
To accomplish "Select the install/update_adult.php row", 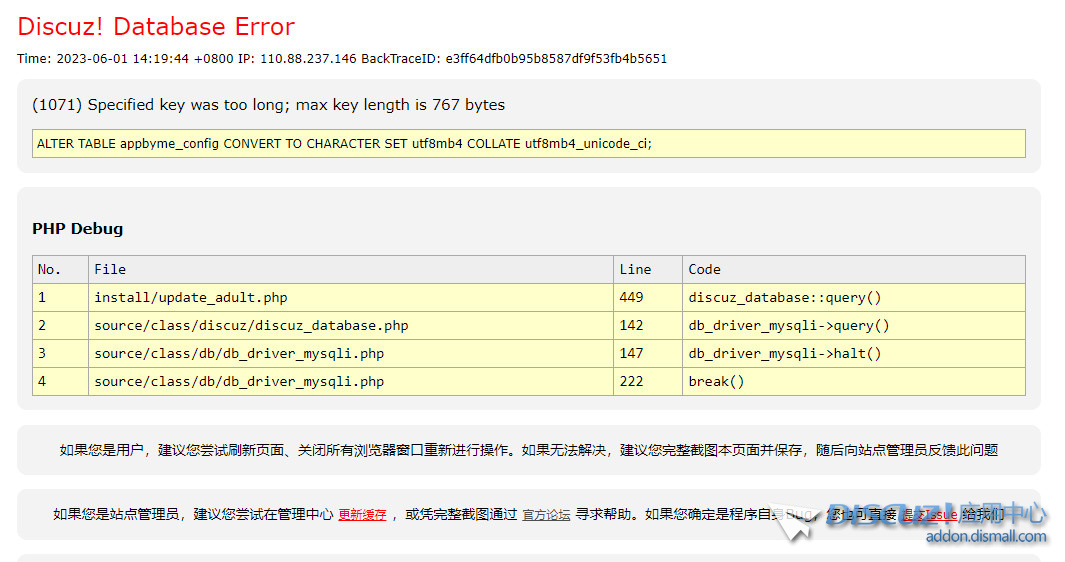I will tap(191, 297).
